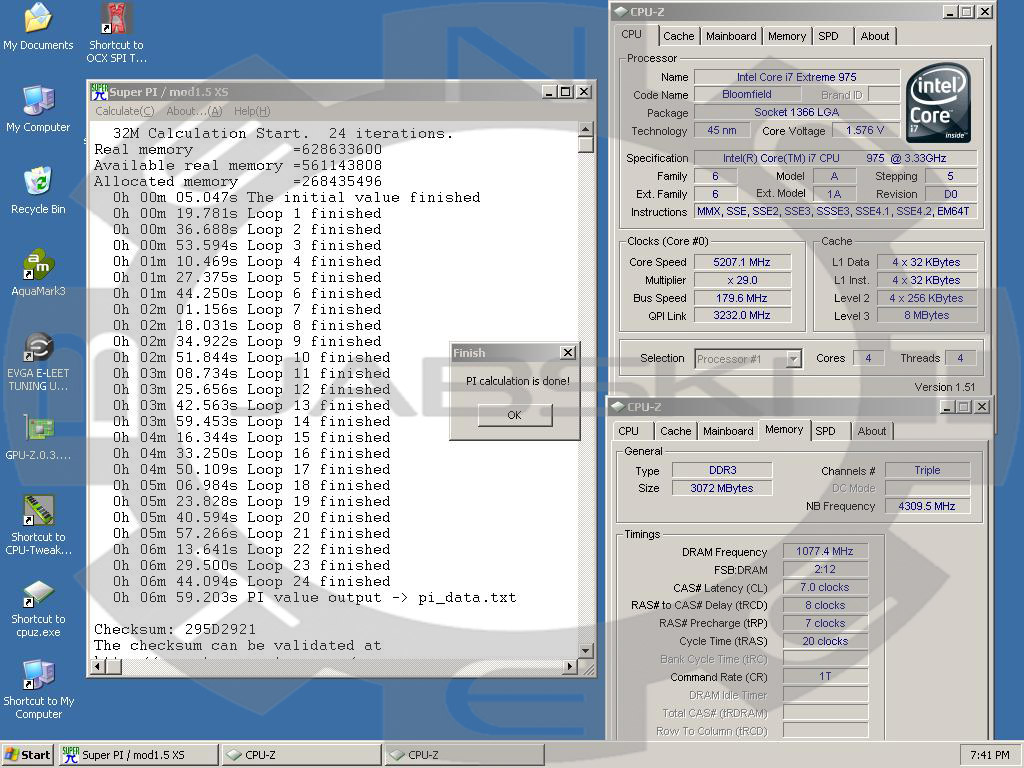Click DRAM Frequency value 1077.4 MHz

[825, 551]
